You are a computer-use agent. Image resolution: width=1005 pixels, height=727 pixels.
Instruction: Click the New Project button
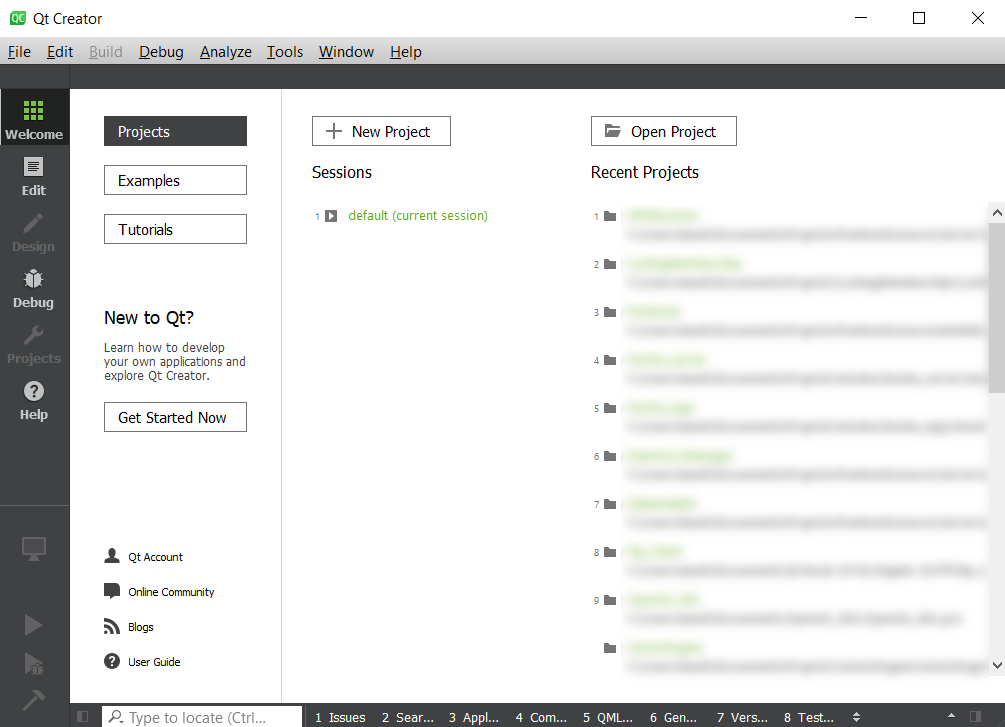pyautogui.click(x=381, y=131)
